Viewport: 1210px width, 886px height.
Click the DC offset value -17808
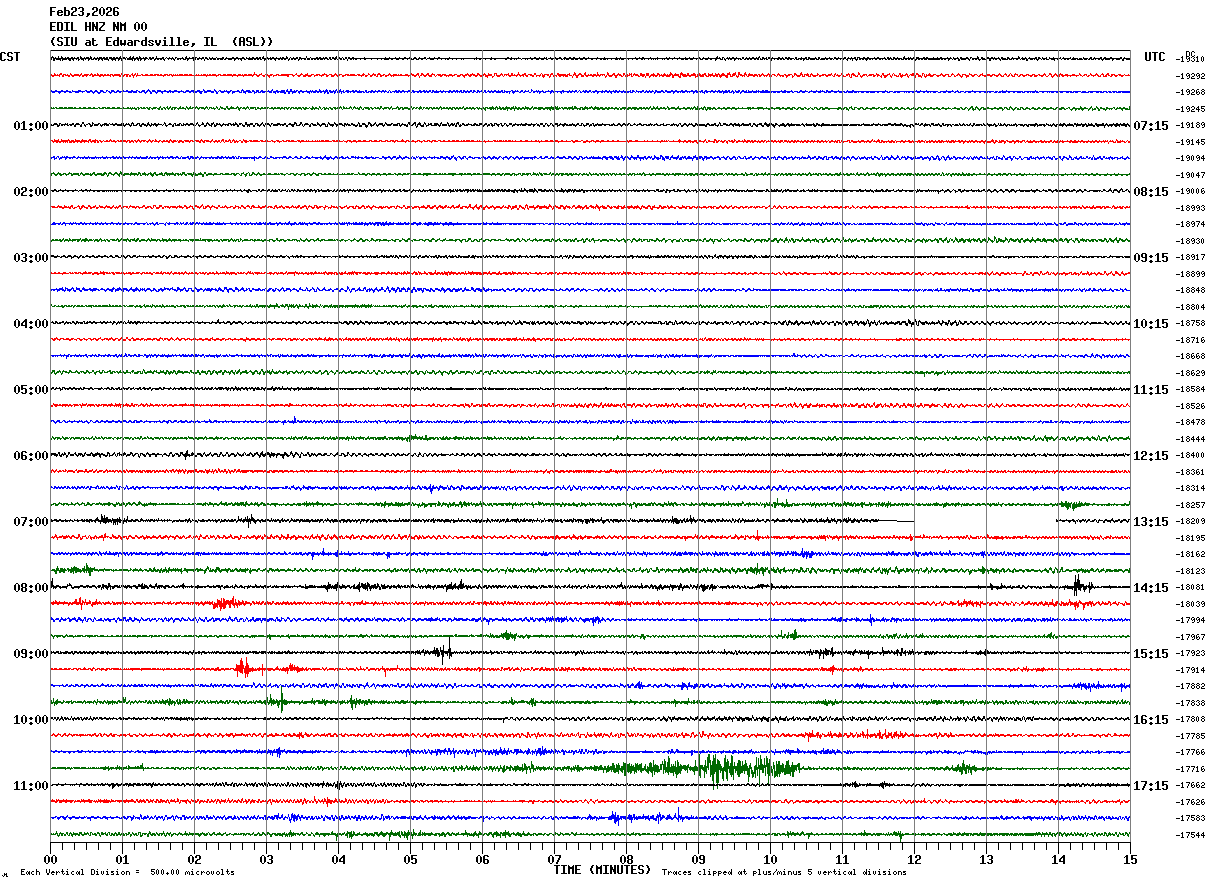[x=1191, y=720]
